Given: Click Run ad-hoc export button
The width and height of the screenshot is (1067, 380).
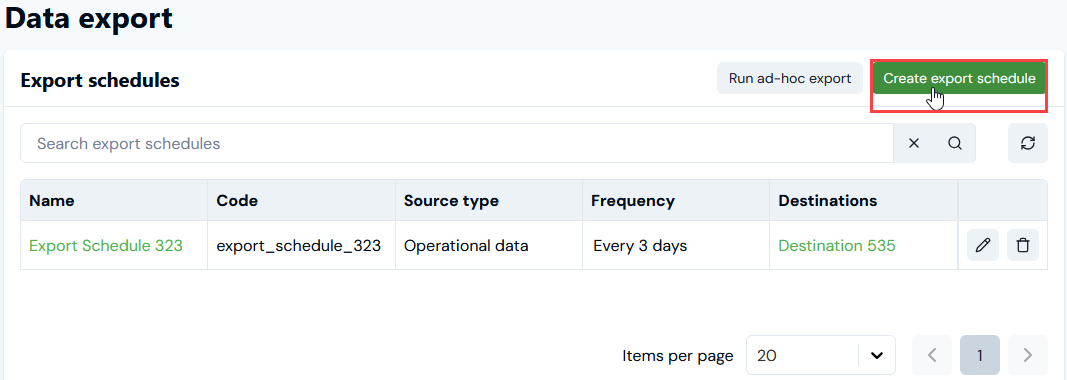Looking at the screenshot, I should (x=789, y=78).
